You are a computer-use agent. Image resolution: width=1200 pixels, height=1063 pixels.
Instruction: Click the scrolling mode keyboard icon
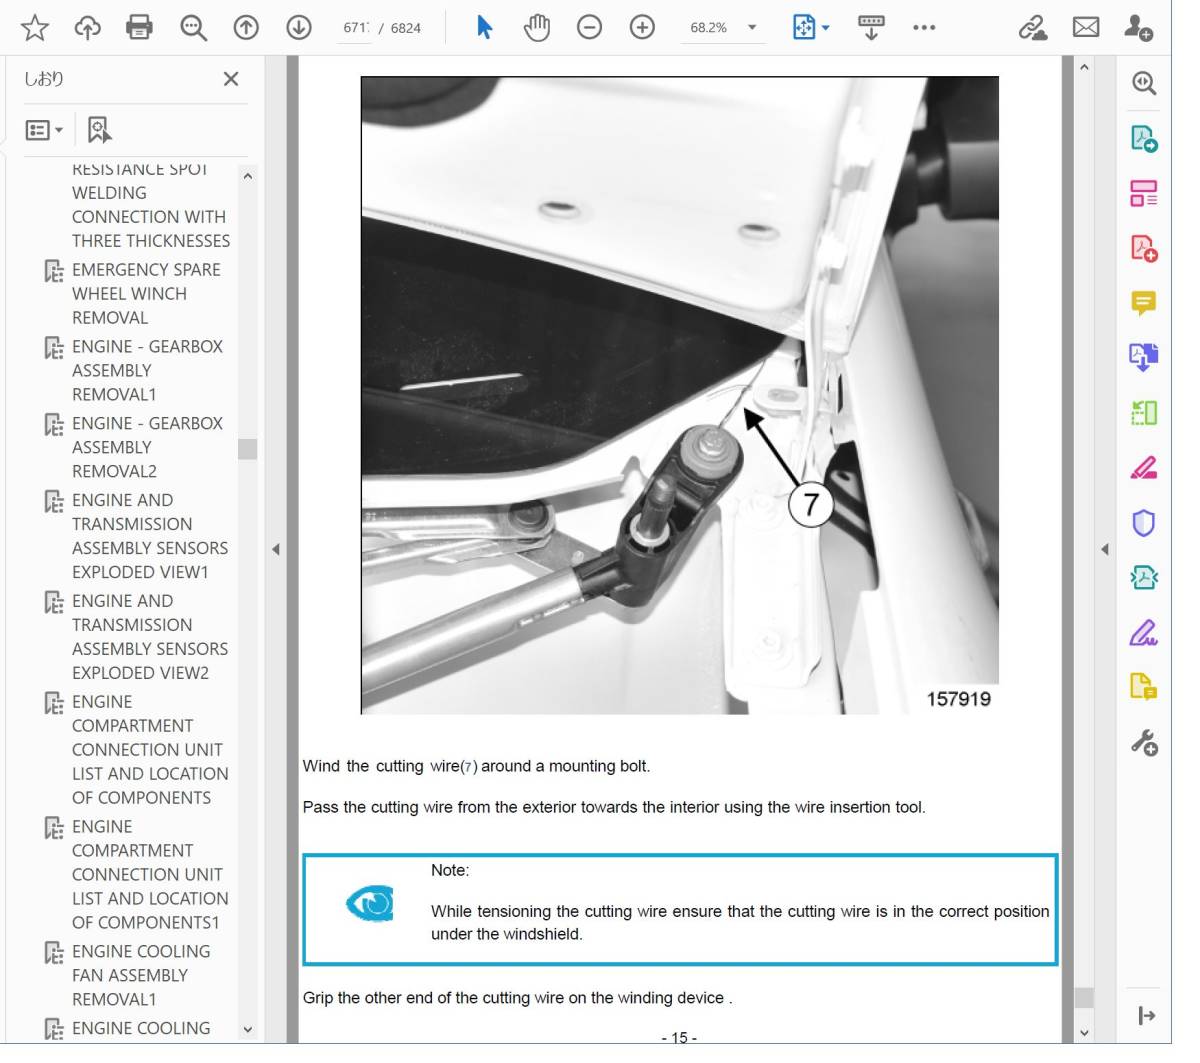[872, 28]
